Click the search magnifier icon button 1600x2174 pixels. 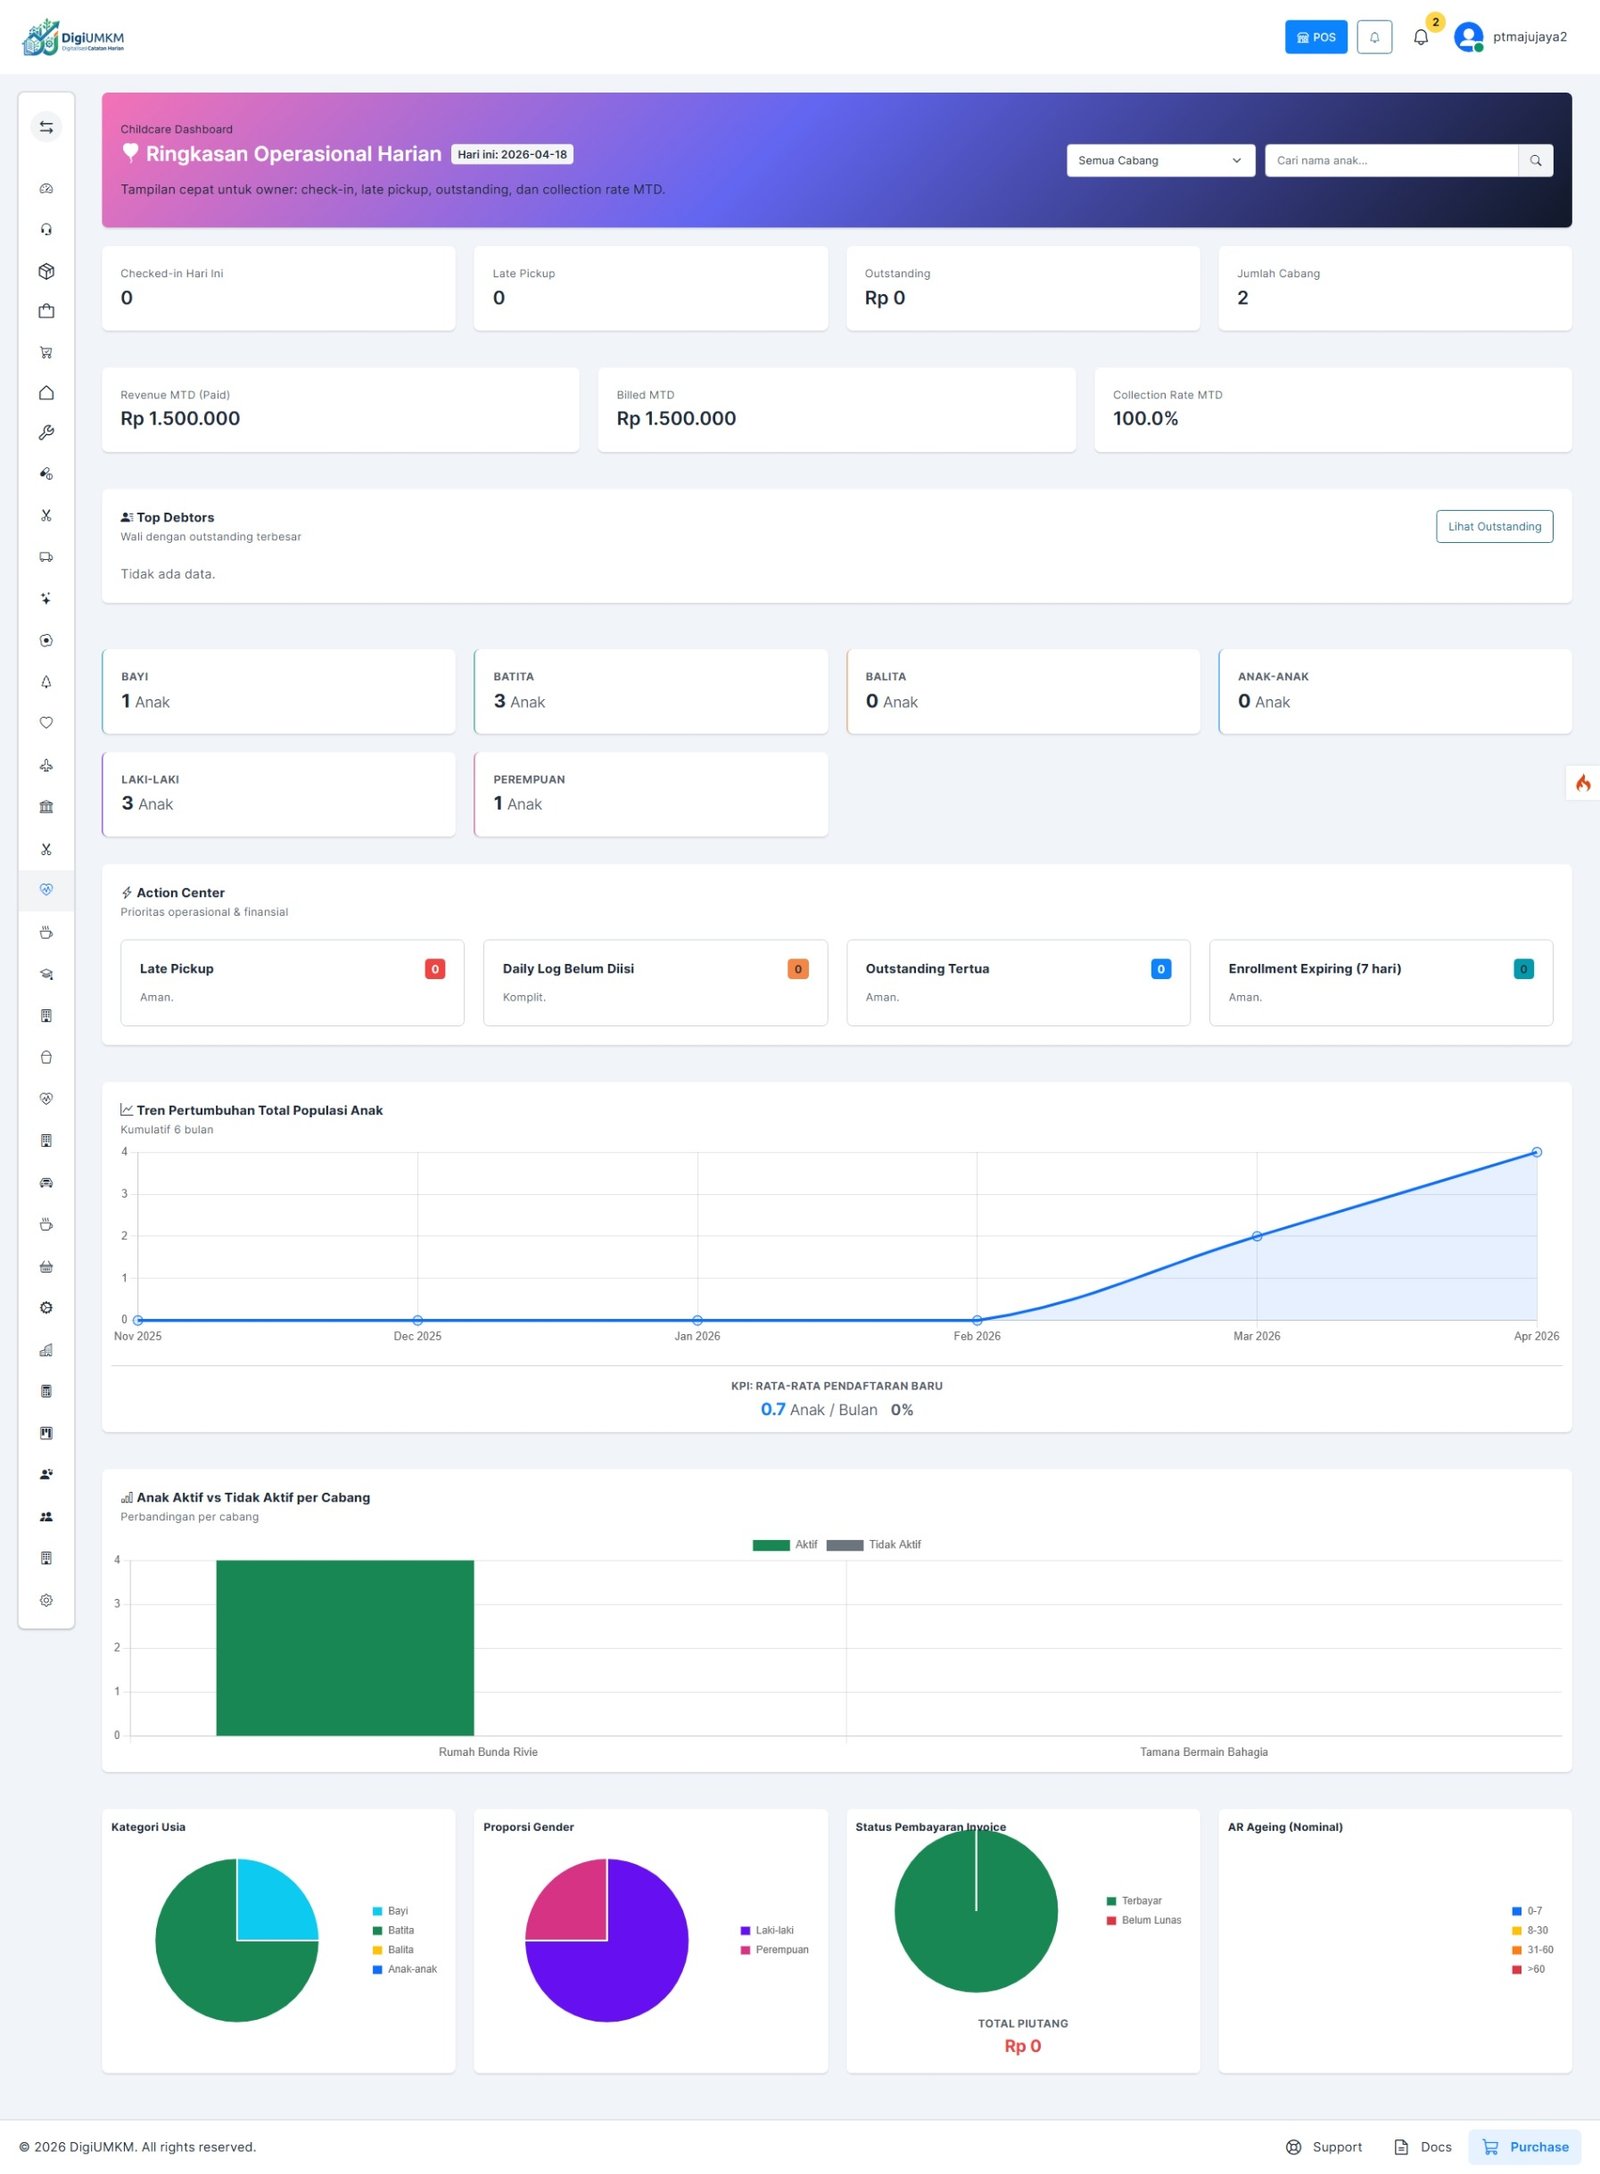coord(1535,161)
